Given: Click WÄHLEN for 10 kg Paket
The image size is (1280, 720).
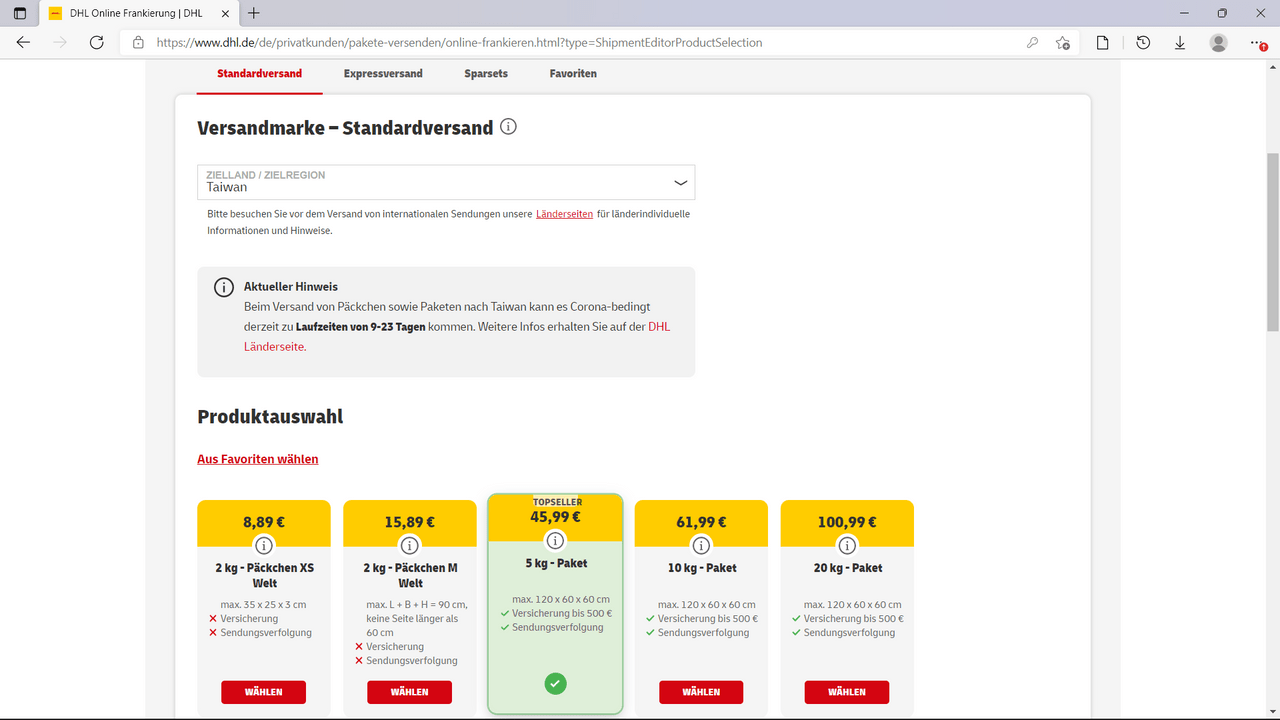Looking at the screenshot, I should [701, 692].
